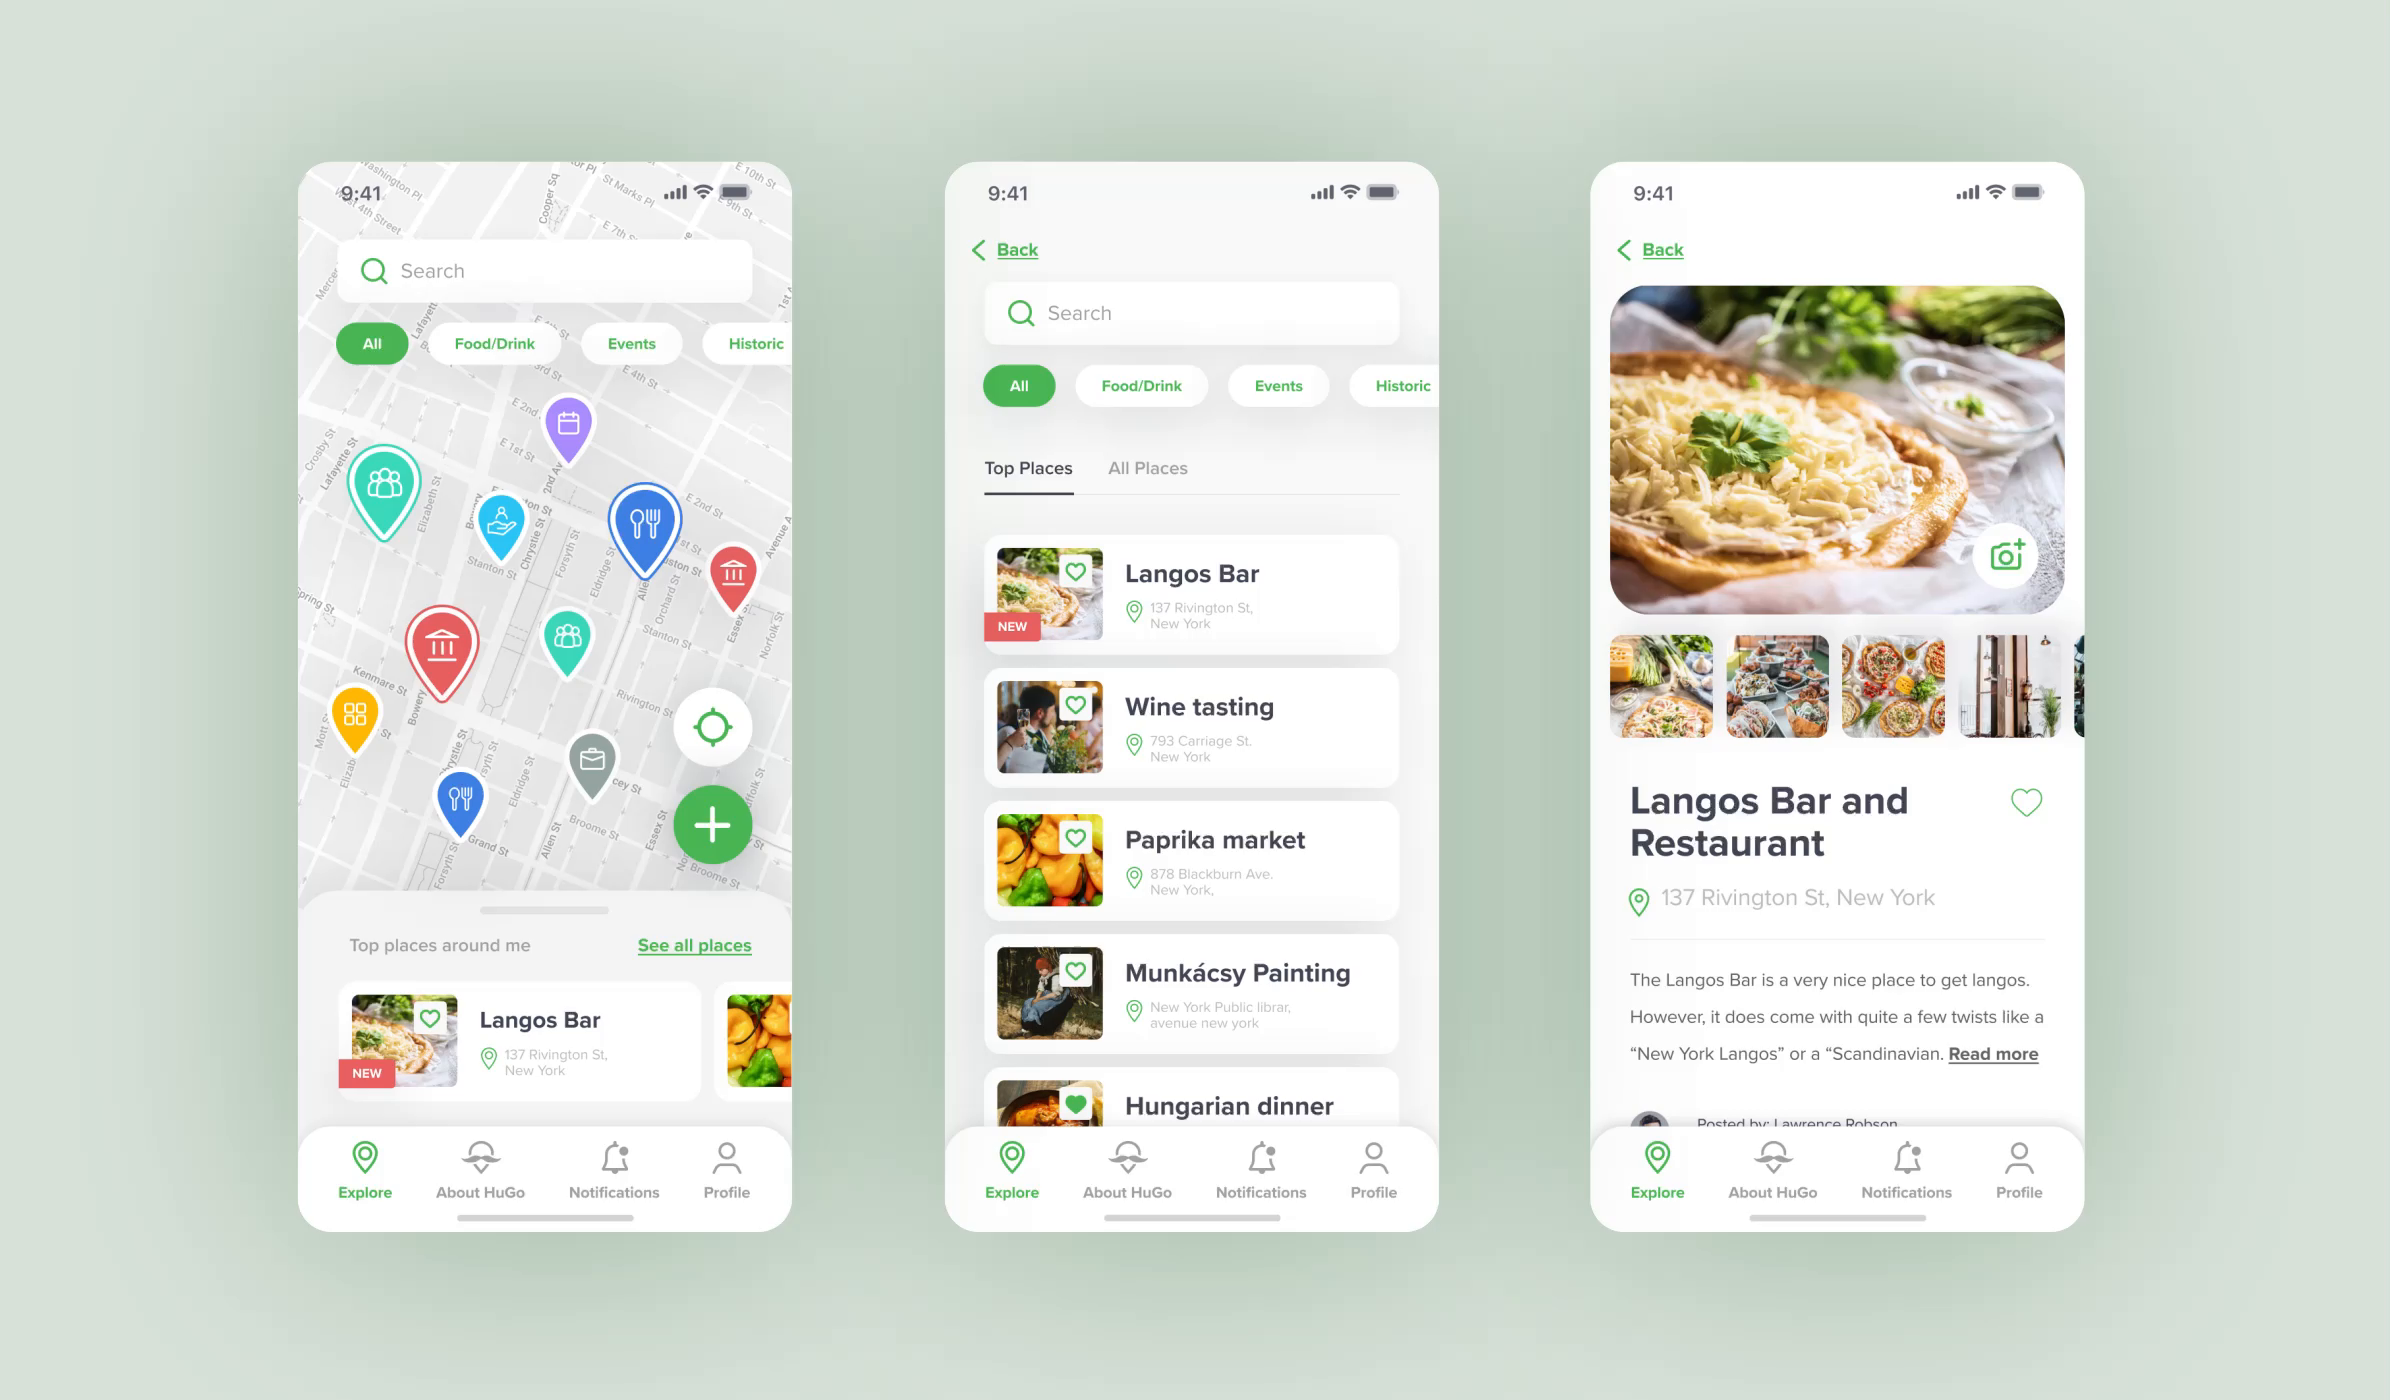Switch to the All Places tab
This screenshot has height=1400, width=2390.
1147,468
